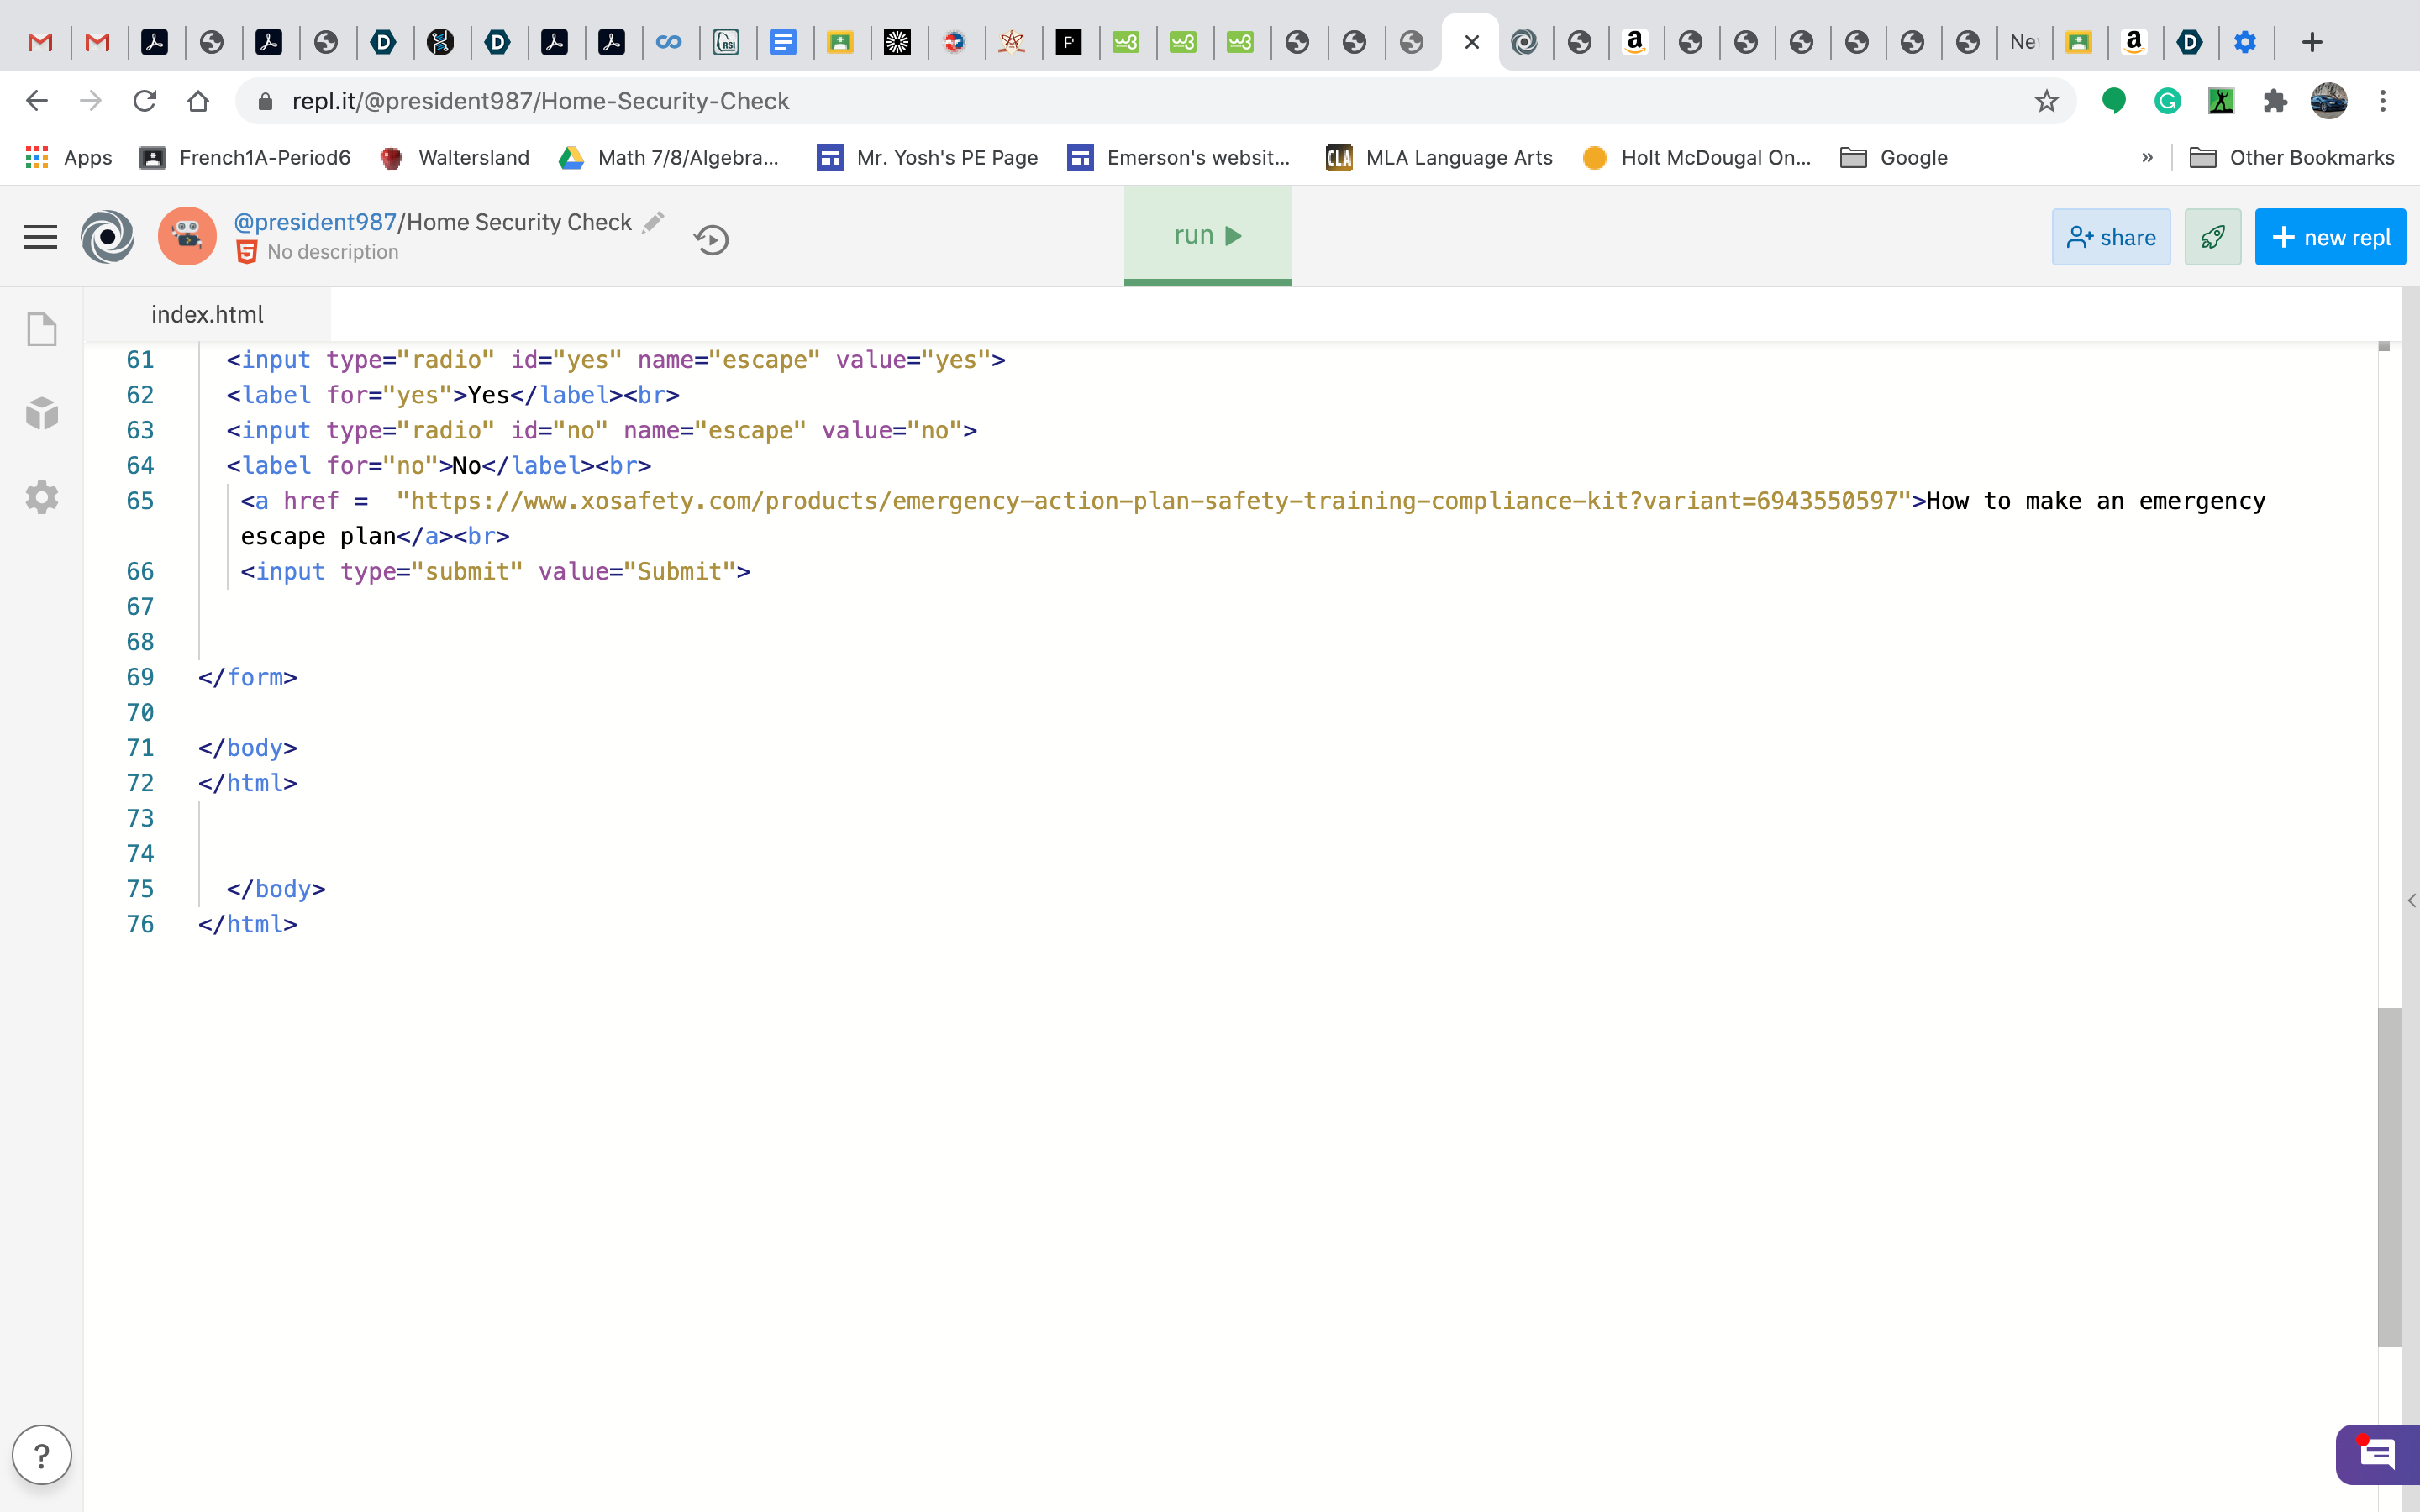Open the repl Settings gear
The width and height of the screenshot is (2420, 1512).
tap(42, 497)
